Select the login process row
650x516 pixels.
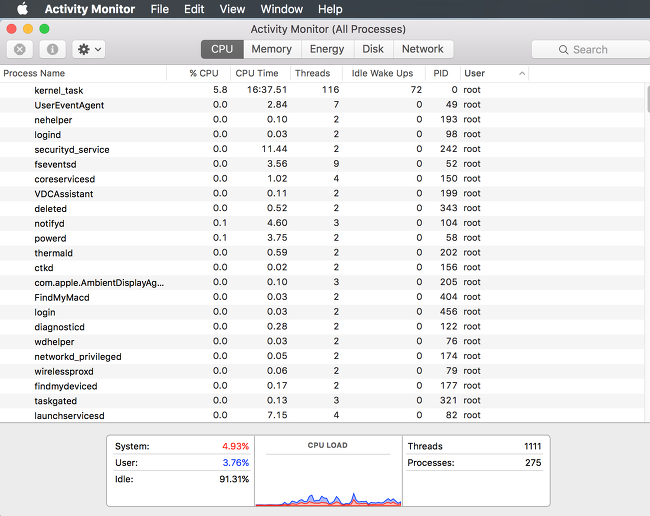(322, 312)
